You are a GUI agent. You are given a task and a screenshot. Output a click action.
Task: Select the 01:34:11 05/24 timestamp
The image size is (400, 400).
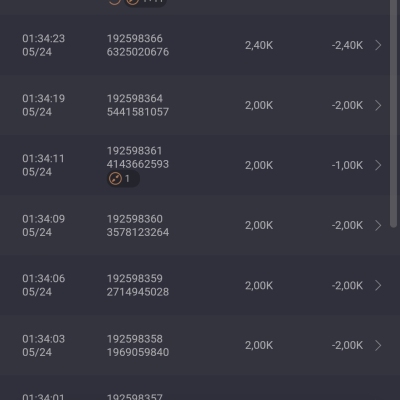click(x=43, y=165)
